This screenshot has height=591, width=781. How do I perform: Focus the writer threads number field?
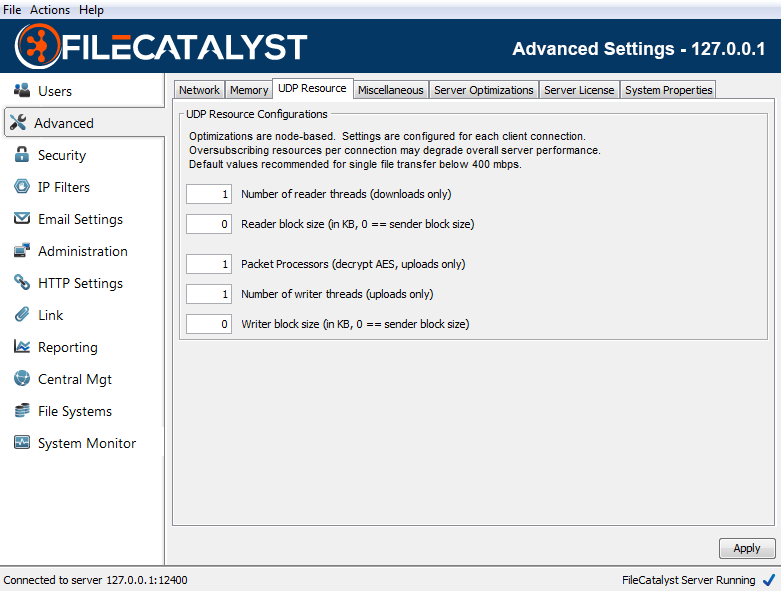[209, 294]
